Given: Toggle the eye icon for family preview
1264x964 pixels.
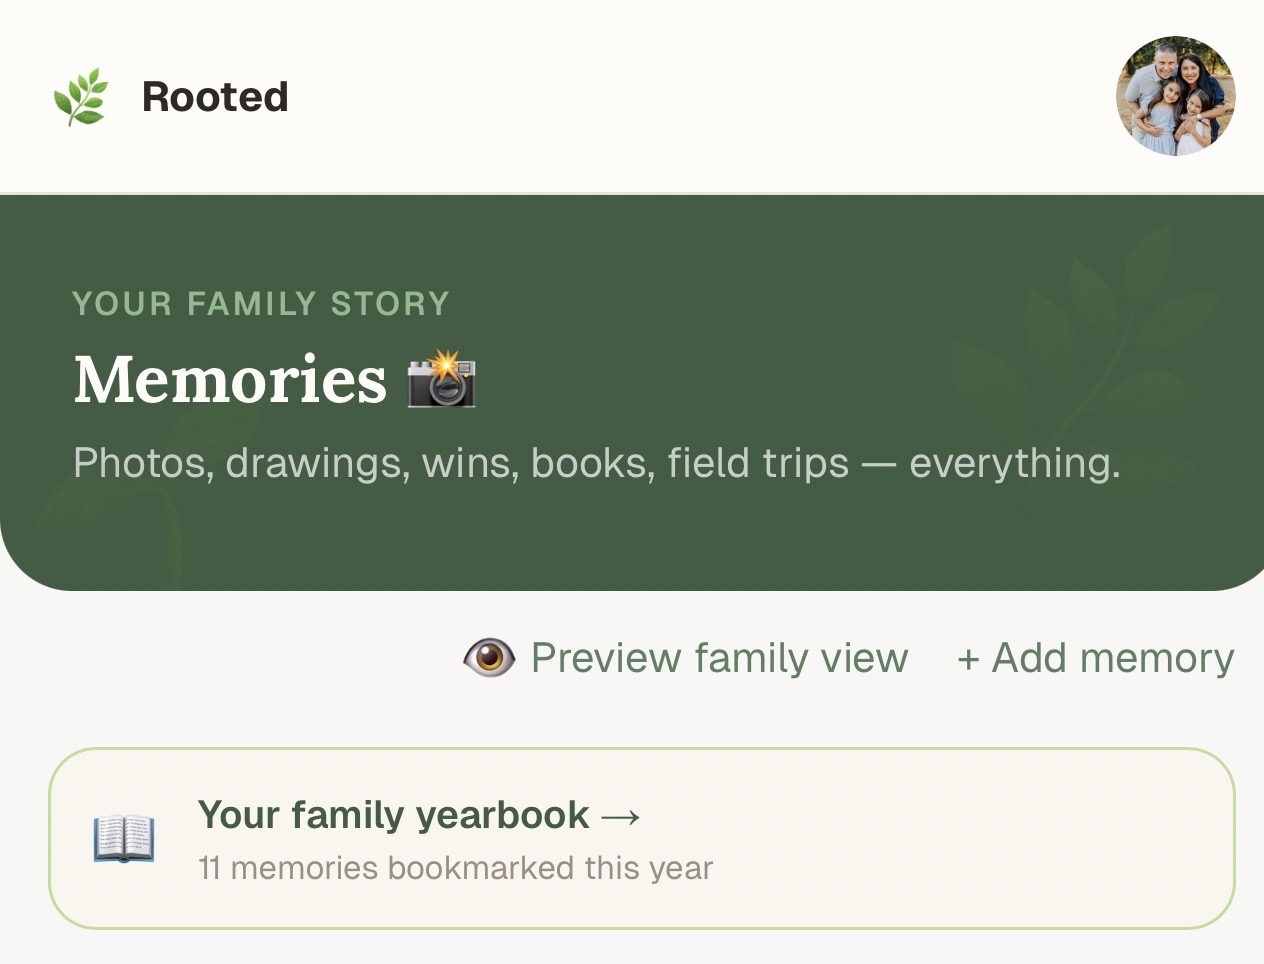Looking at the screenshot, I should point(489,658).
